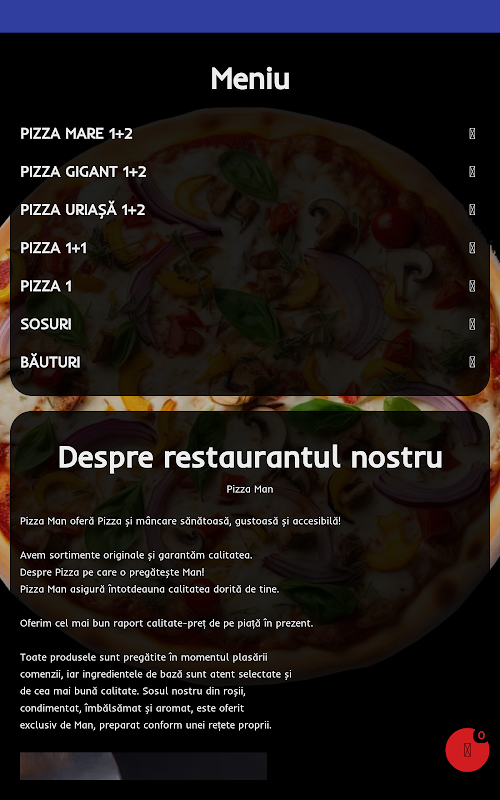500x800 pixels.
Task: Click the Despre restaurantul nostru heading
Action: [x=250, y=457]
